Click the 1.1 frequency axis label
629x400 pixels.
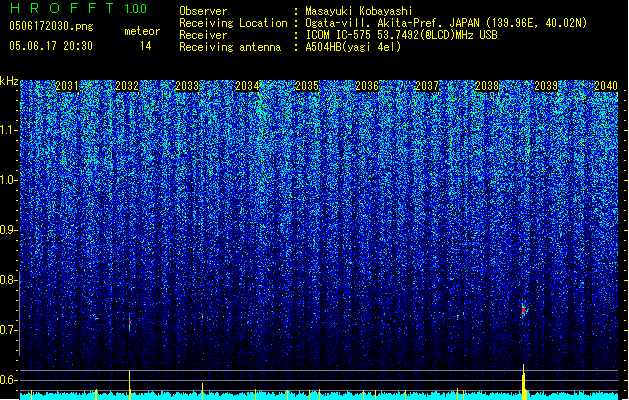pos(9,129)
